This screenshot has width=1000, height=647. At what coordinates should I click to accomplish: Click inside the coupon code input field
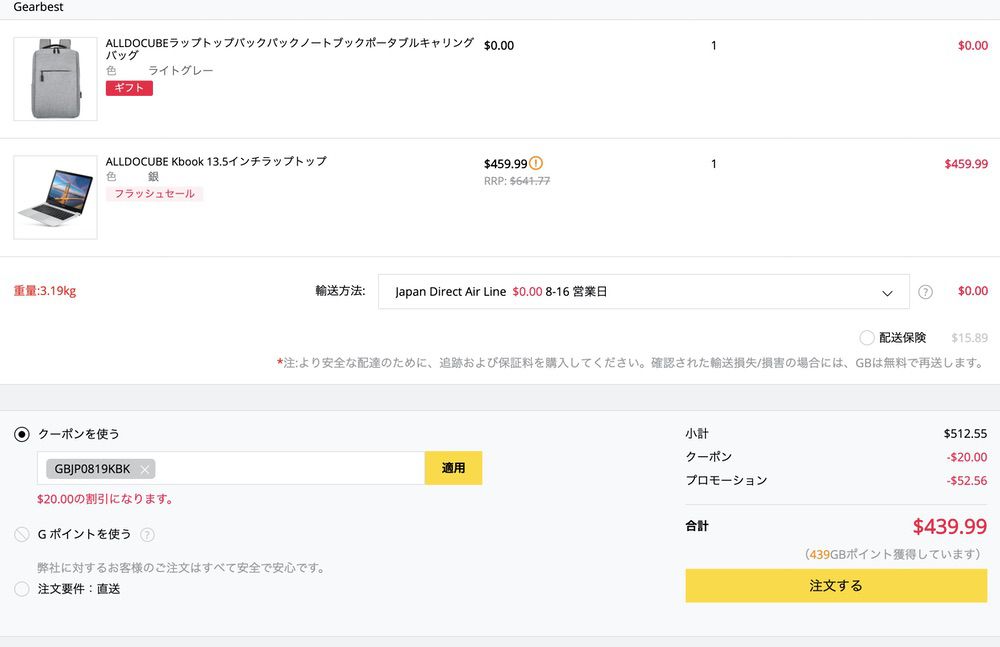click(290, 468)
